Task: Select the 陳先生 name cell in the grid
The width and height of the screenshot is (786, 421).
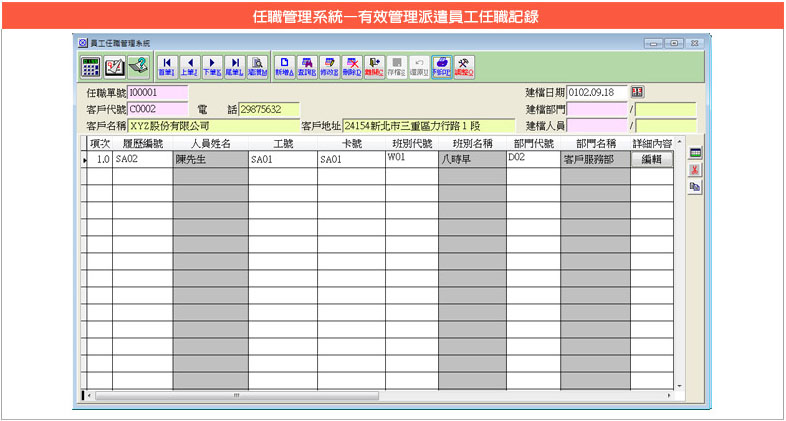Action: tap(208, 159)
